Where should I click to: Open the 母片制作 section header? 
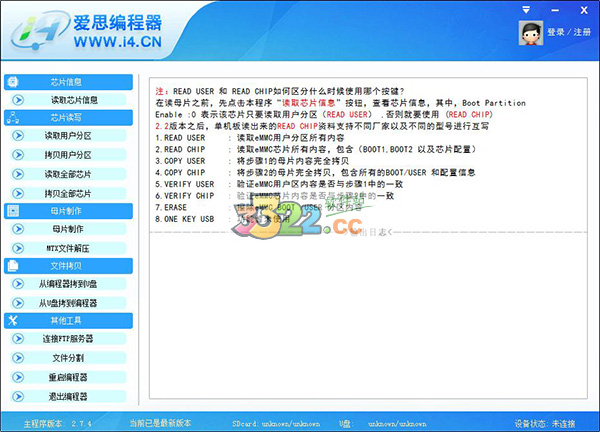pyautogui.click(x=68, y=211)
